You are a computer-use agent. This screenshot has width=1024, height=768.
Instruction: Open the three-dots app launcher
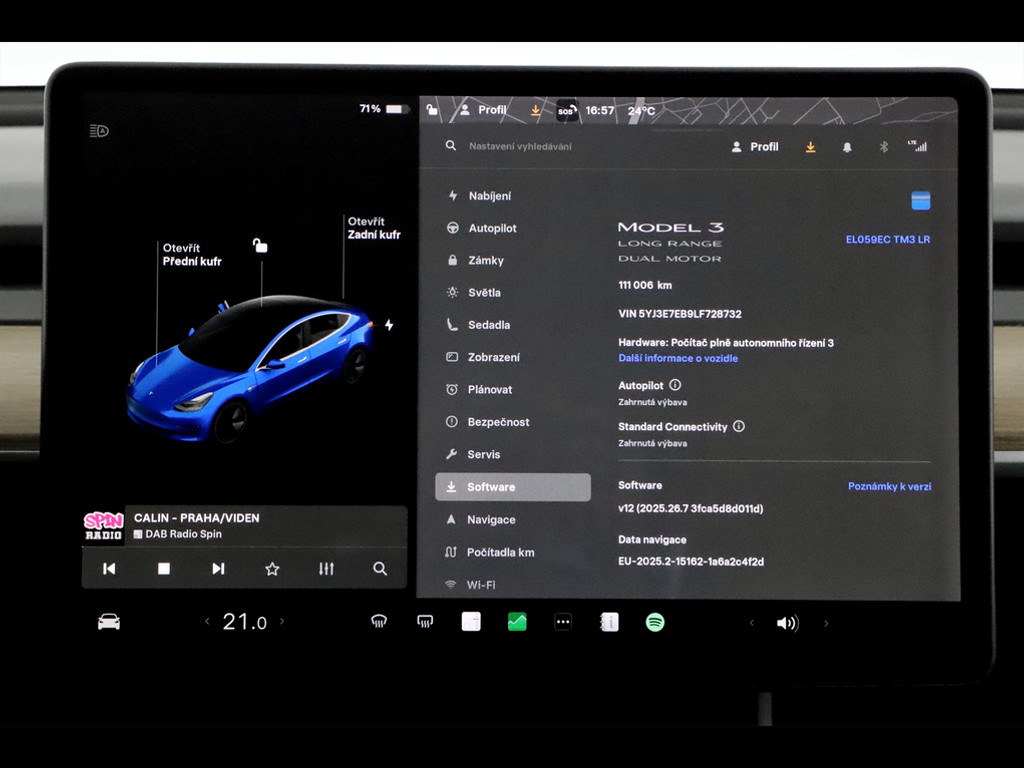pos(563,622)
